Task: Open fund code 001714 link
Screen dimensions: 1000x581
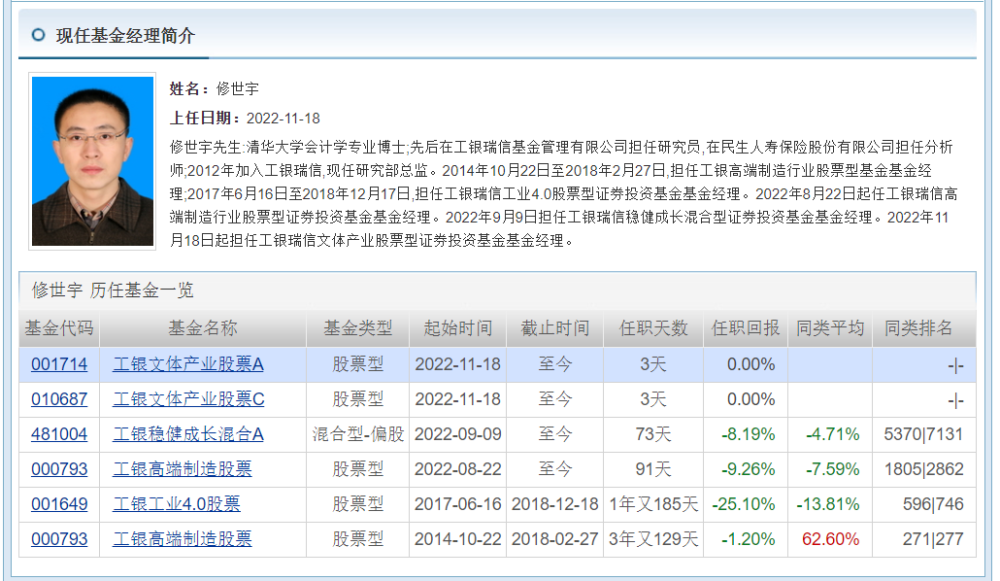Action: 59,365
